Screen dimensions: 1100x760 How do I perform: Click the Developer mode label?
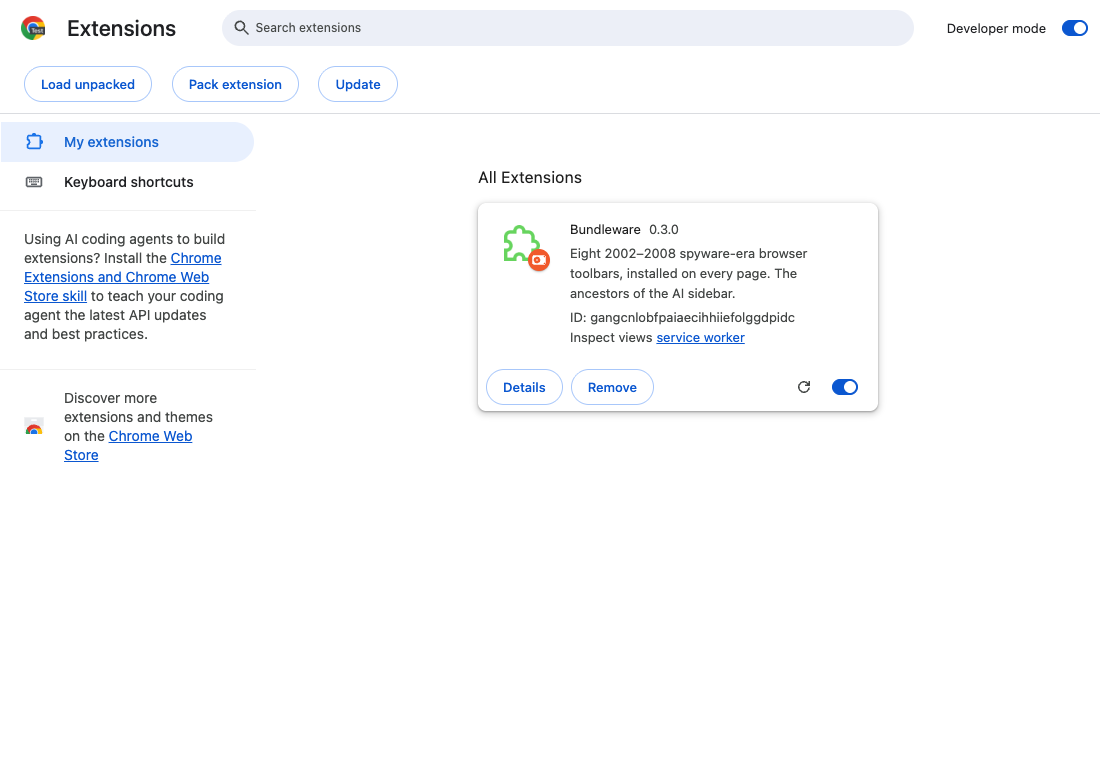point(995,29)
